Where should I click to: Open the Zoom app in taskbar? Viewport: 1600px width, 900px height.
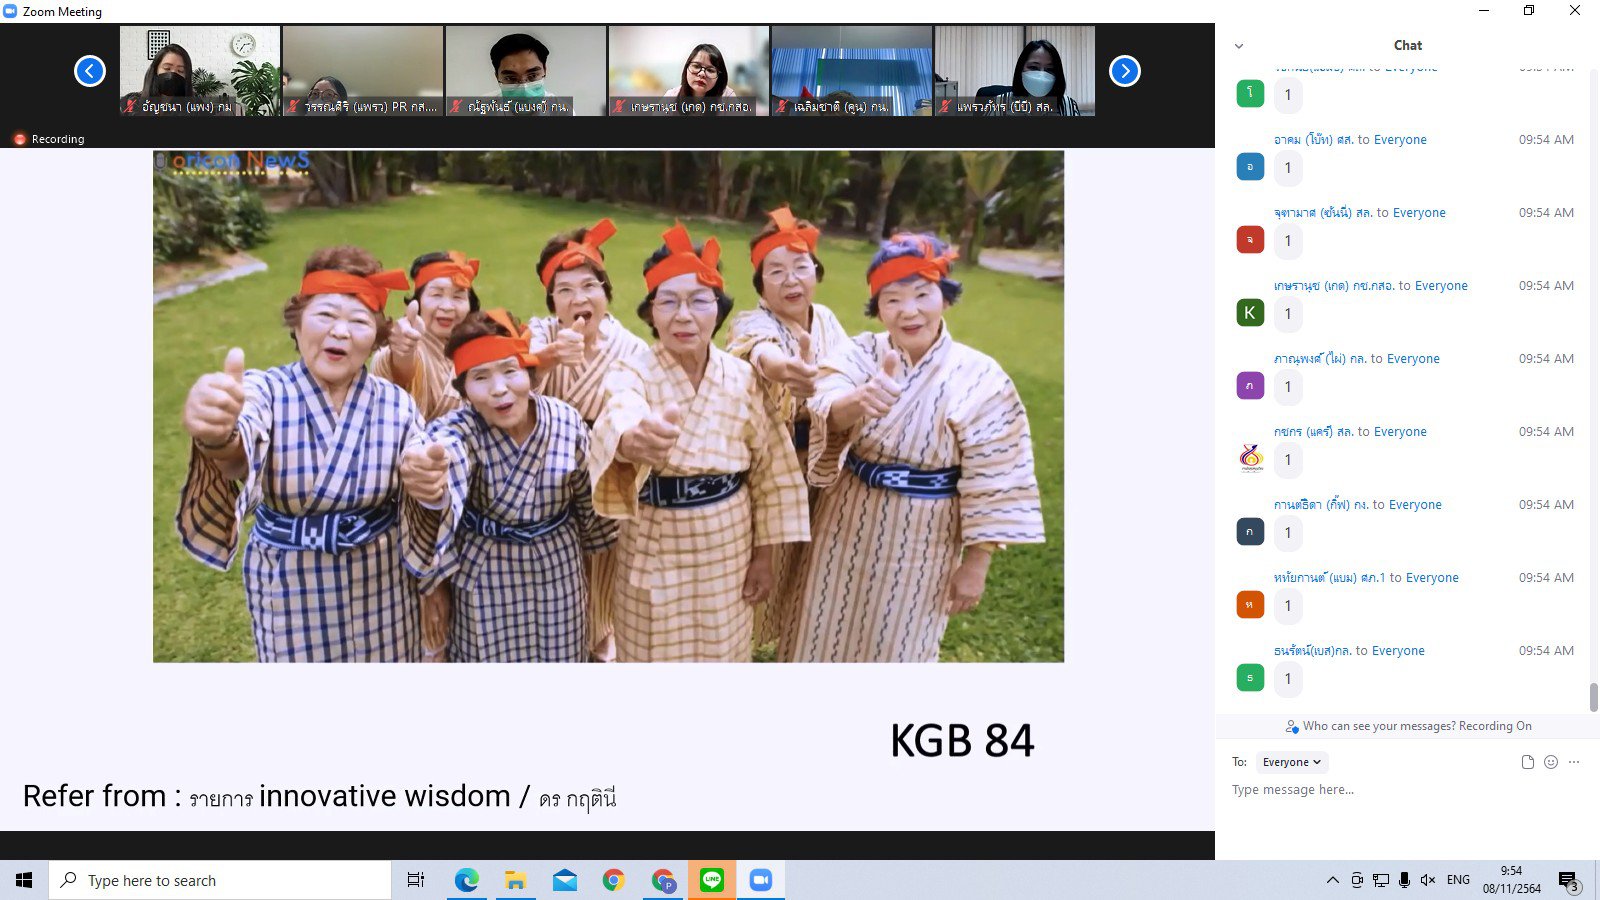click(761, 880)
